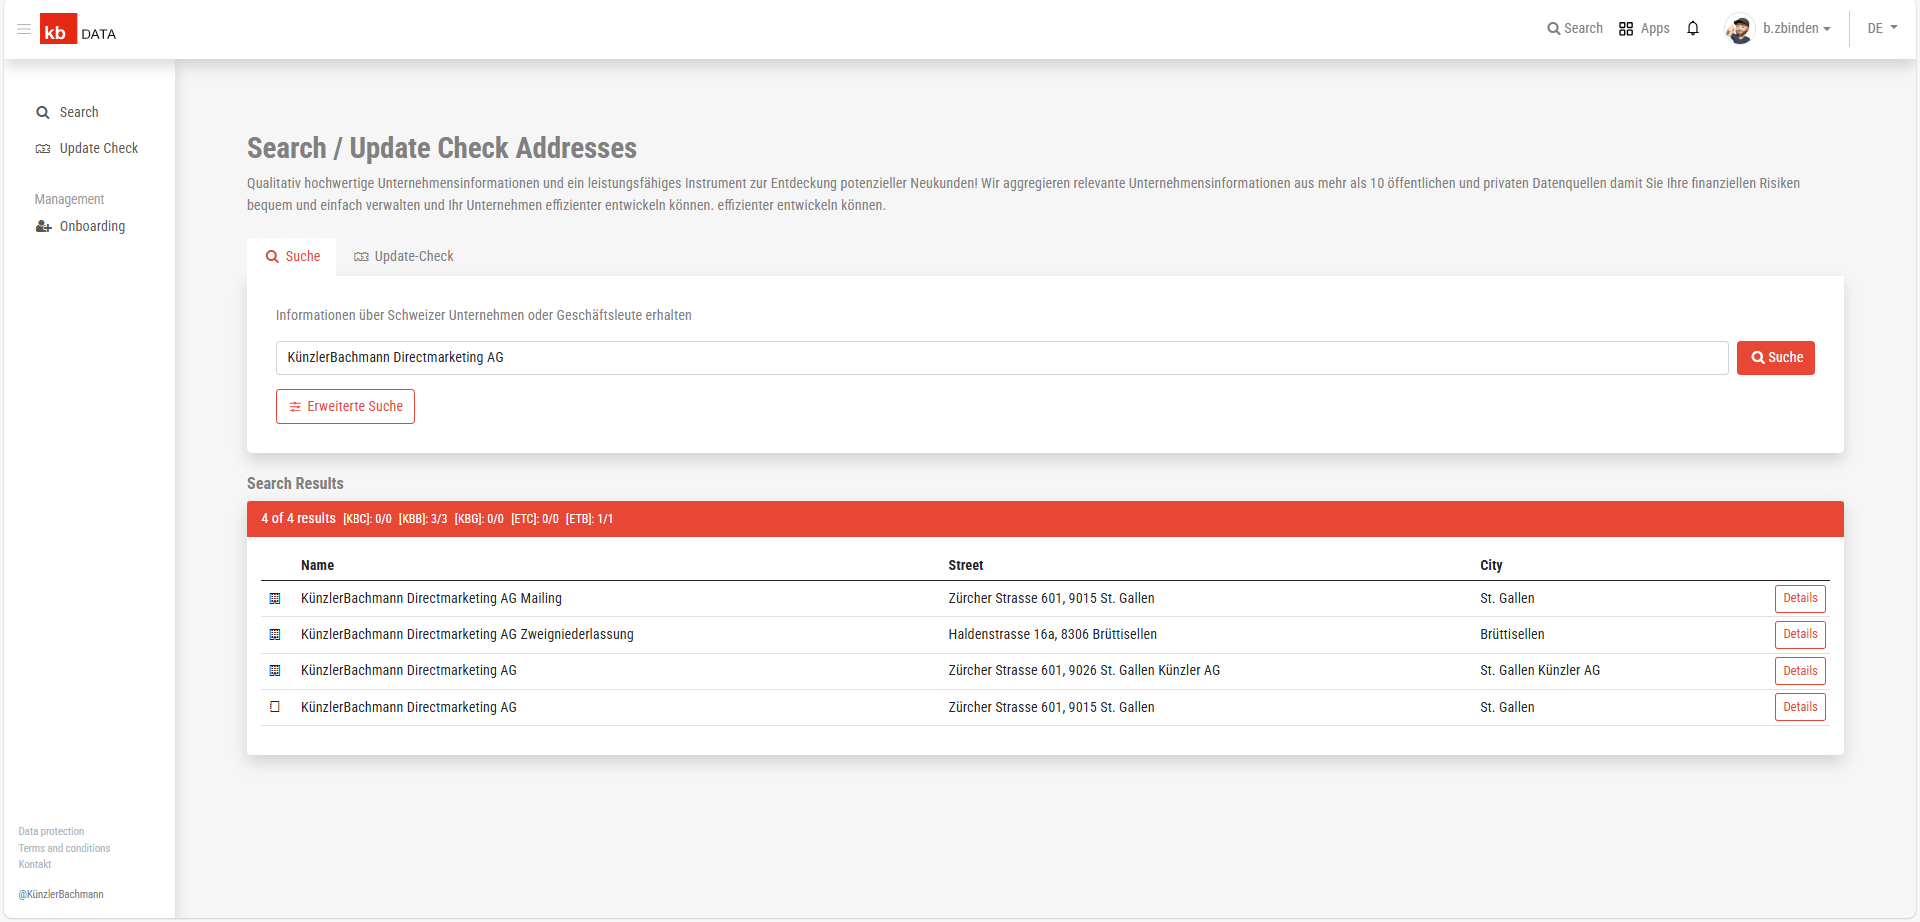Open the b.zbinden account dropdown
Screen dimensions: 1920x922
click(x=1796, y=28)
